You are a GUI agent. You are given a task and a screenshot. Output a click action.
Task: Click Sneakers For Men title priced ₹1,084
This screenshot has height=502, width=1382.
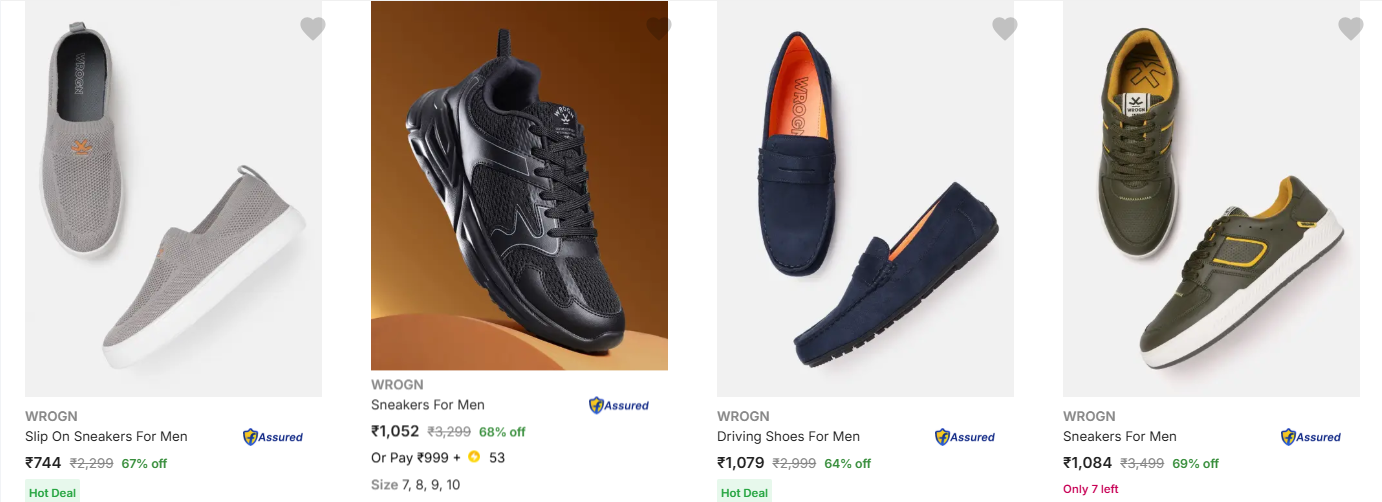point(1120,436)
